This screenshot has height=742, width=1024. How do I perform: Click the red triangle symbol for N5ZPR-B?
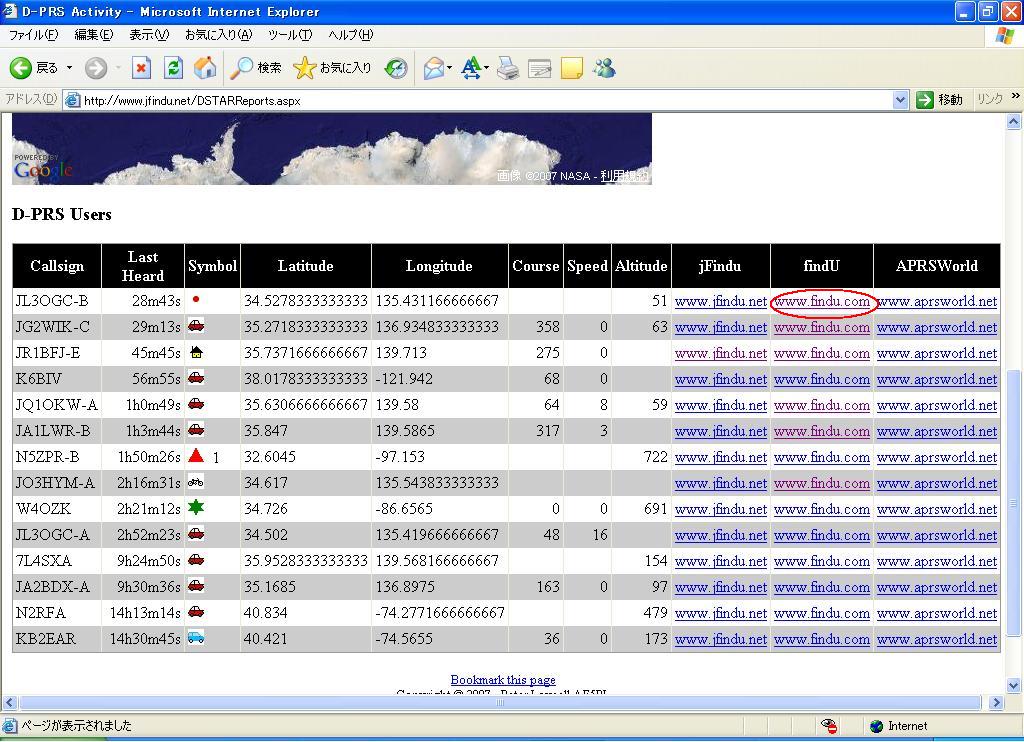tap(196, 456)
